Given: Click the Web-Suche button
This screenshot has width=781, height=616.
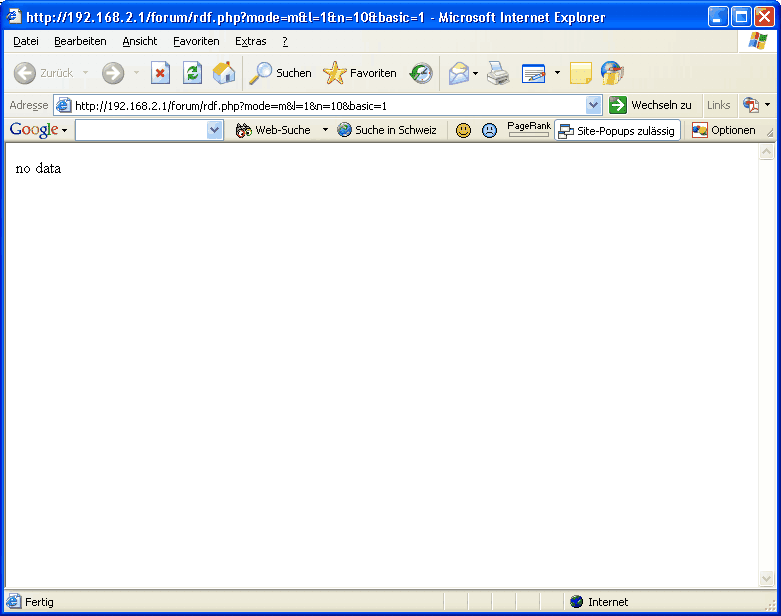Looking at the screenshot, I should click(273, 130).
